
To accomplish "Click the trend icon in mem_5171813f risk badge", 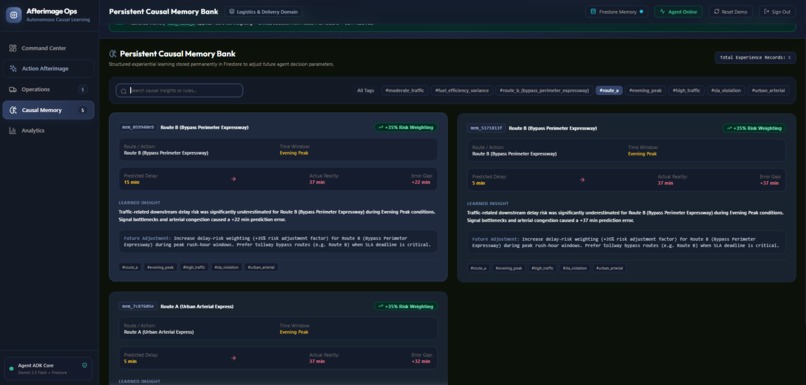I will click(x=729, y=128).
